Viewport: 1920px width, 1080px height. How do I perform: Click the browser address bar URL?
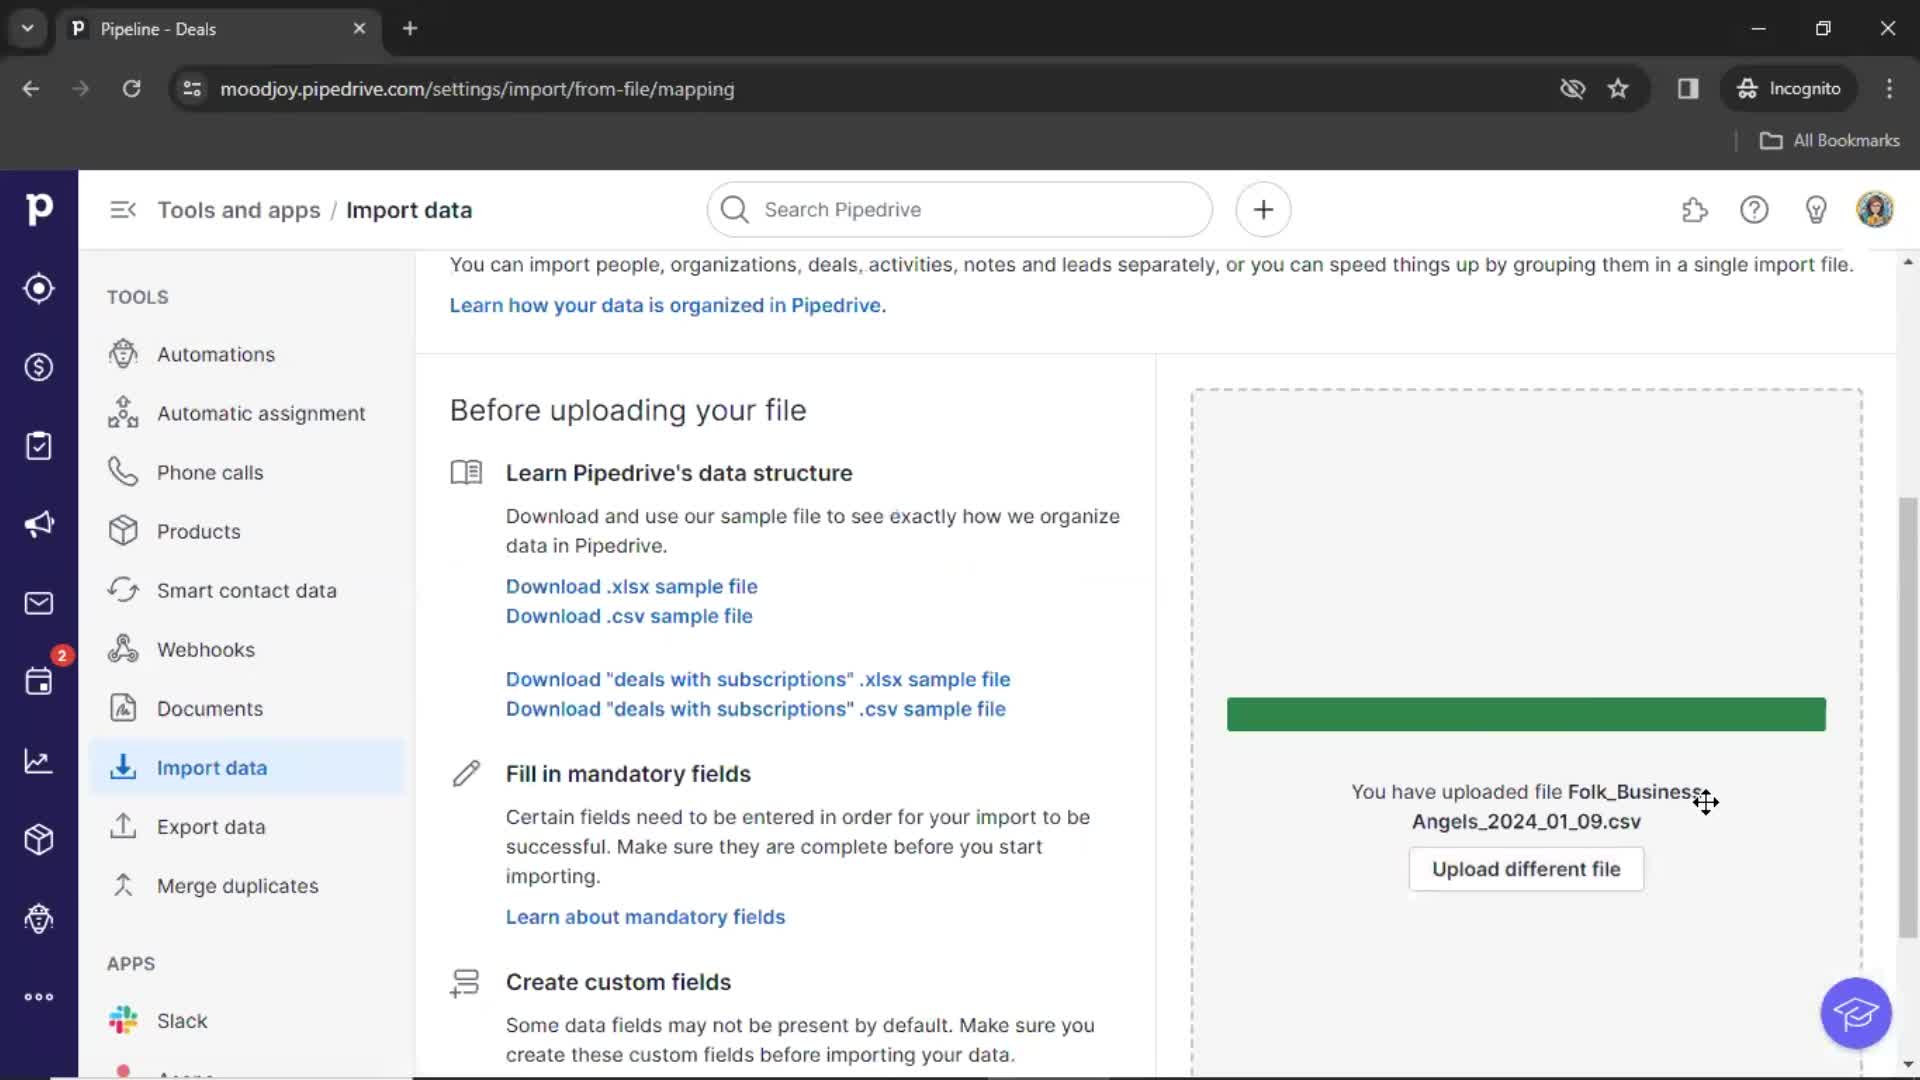(x=477, y=89)
